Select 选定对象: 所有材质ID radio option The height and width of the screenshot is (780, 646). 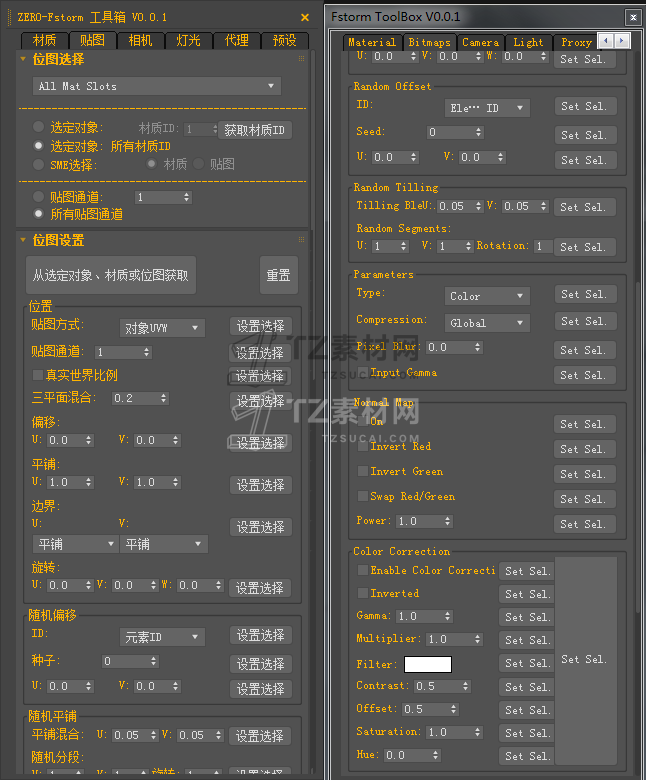click(38, 146)
